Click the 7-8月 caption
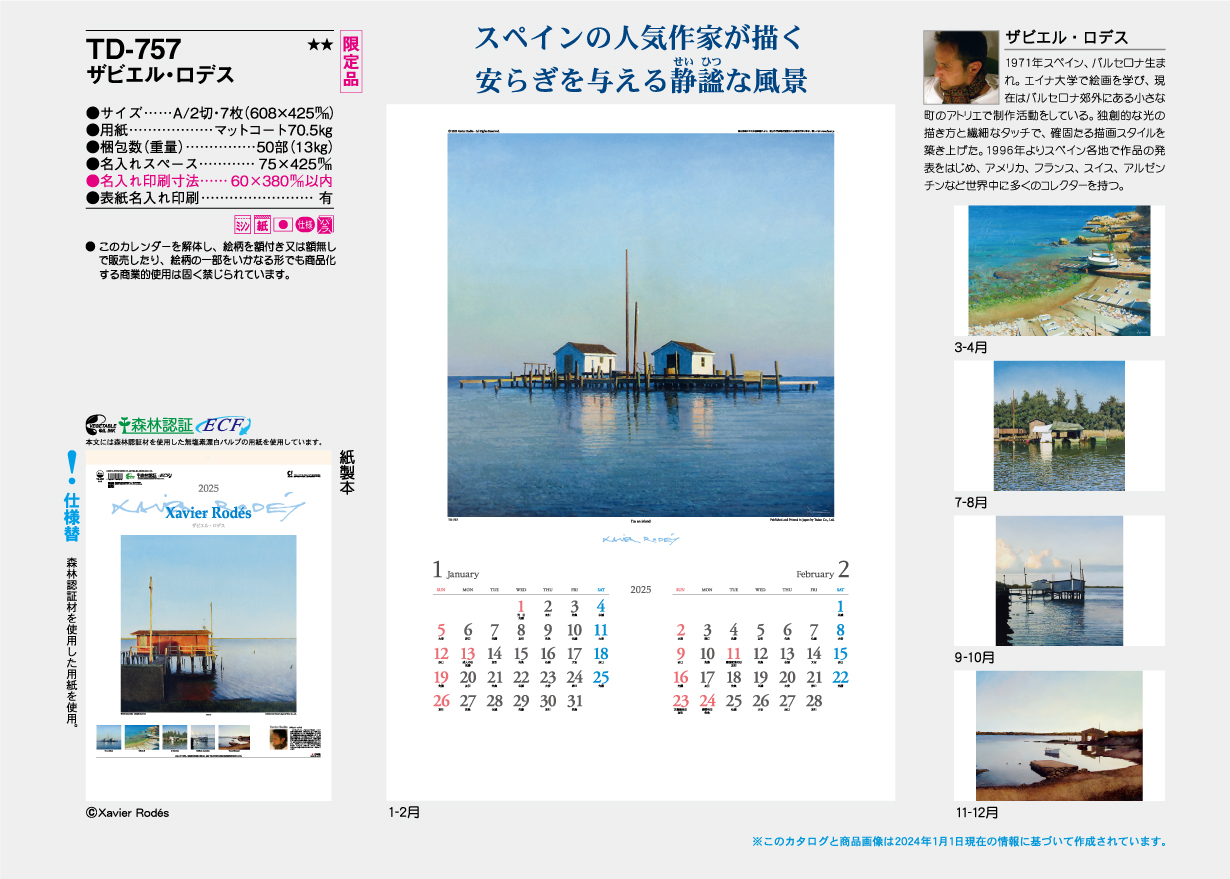Screen dimensions: 1230x879 pyautogui.click(x=970, y=502)
